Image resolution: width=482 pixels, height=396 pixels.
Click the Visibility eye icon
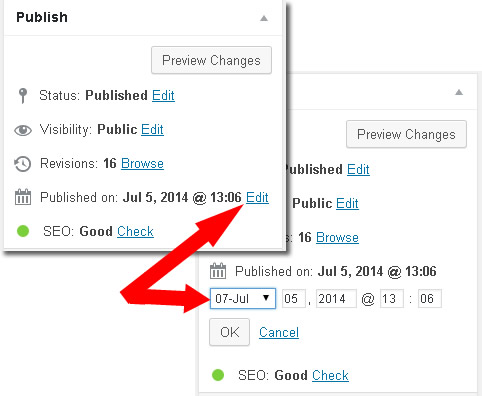(x=23, y=130)
